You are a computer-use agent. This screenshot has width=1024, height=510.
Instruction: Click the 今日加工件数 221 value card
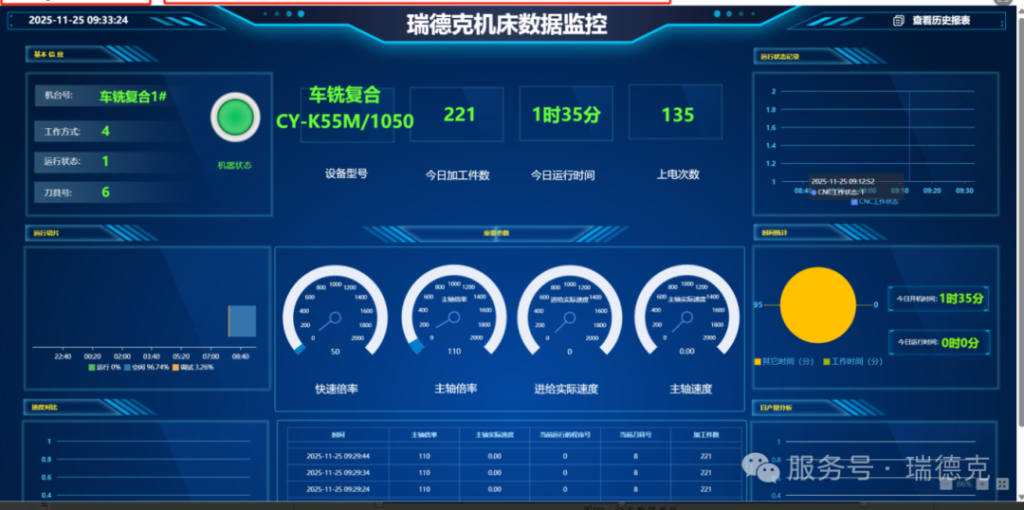(459, 115)
